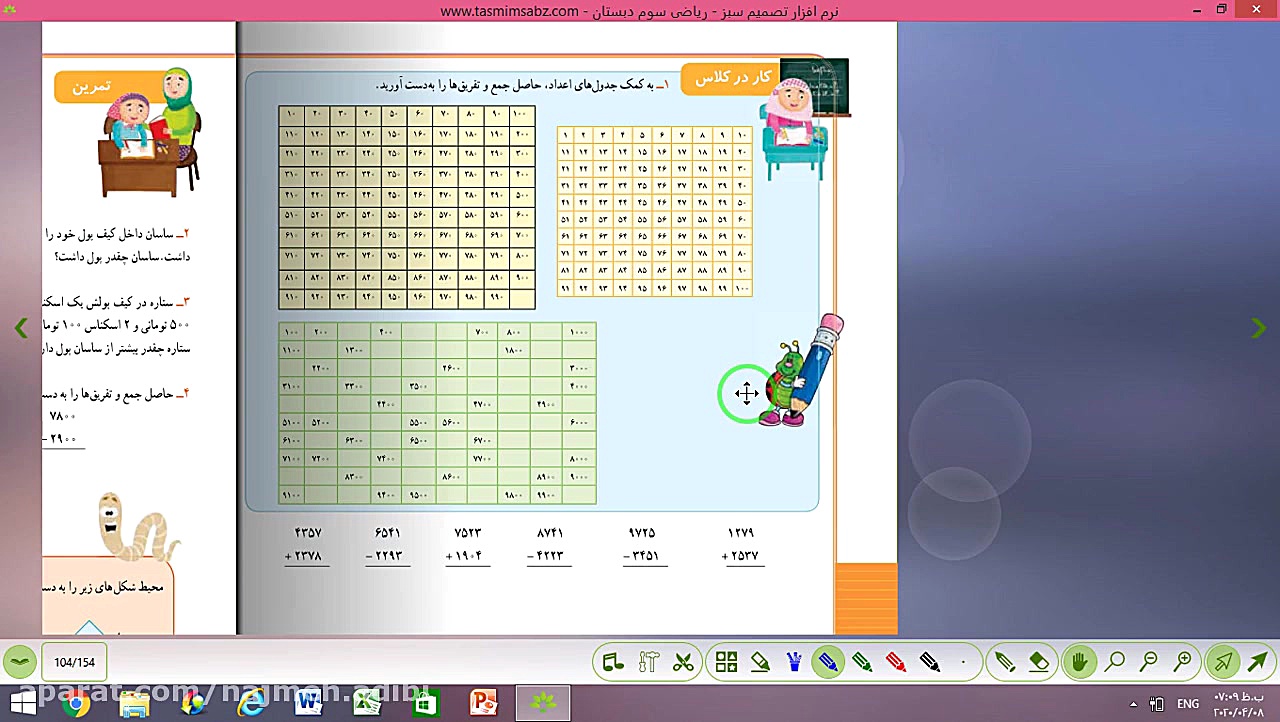This screenshot has height=722, width=1280.
Task: Click the ۴۳۵۷ + ۲۳۷۸ addition problem
Action: [x=307, y=545]
